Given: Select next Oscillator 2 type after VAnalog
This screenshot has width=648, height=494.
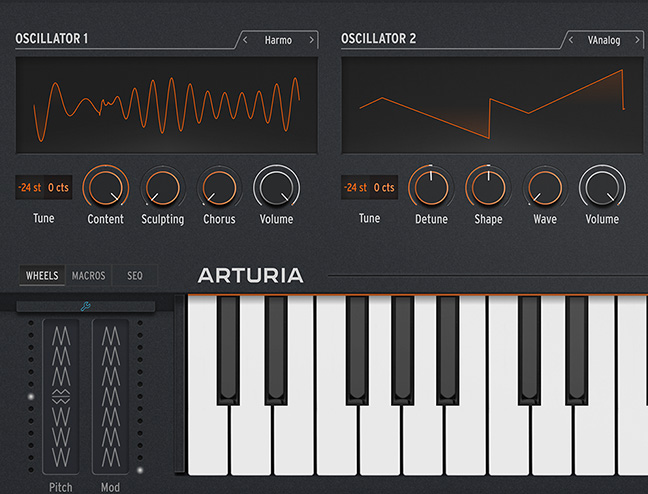Looking at the screenshot, I should 638,40.
